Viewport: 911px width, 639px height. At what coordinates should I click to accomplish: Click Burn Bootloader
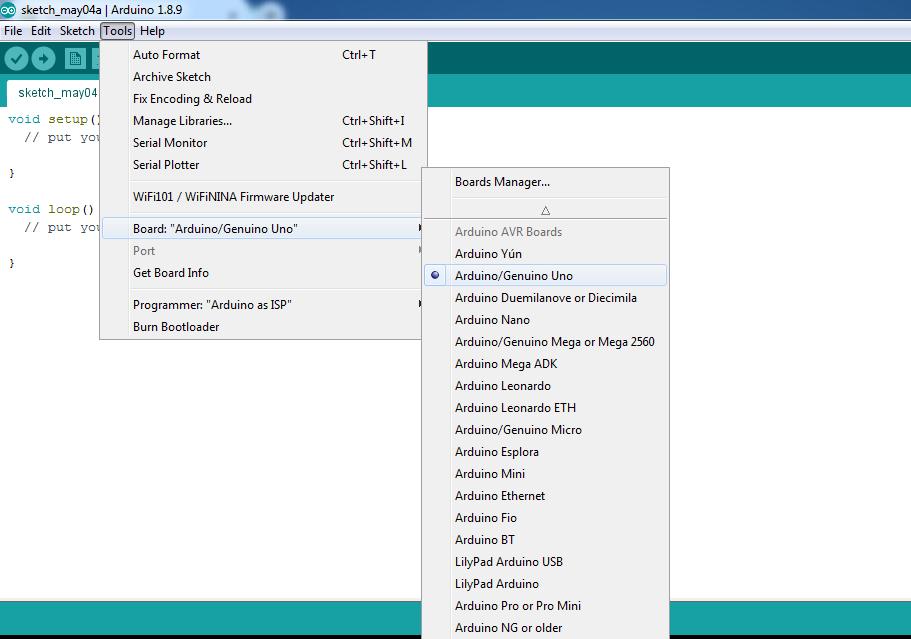(x=261, y=327)
